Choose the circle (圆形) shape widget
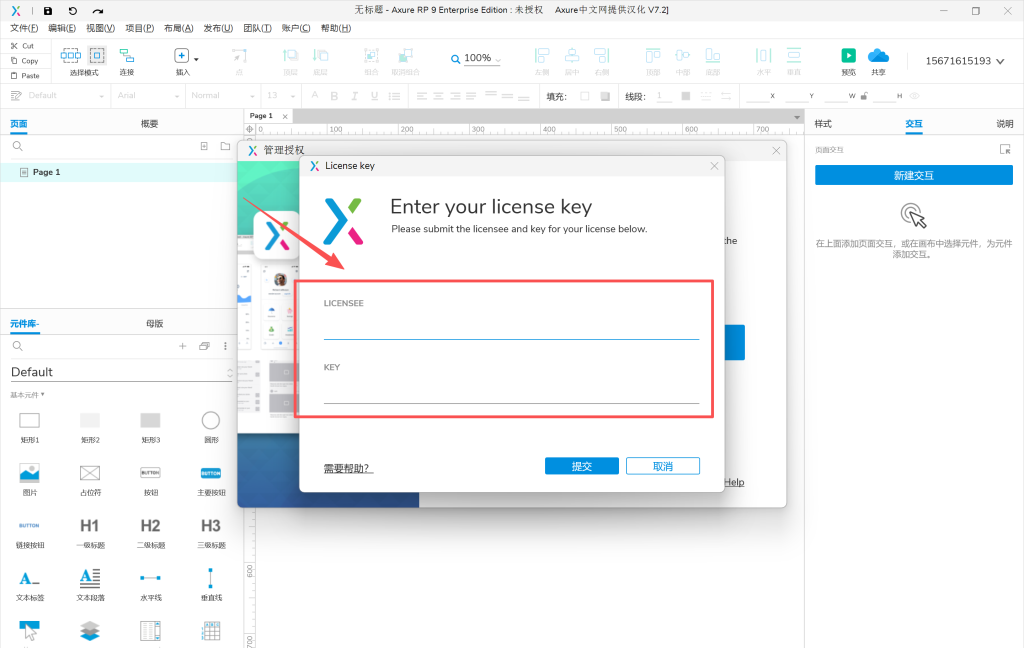 210,420
